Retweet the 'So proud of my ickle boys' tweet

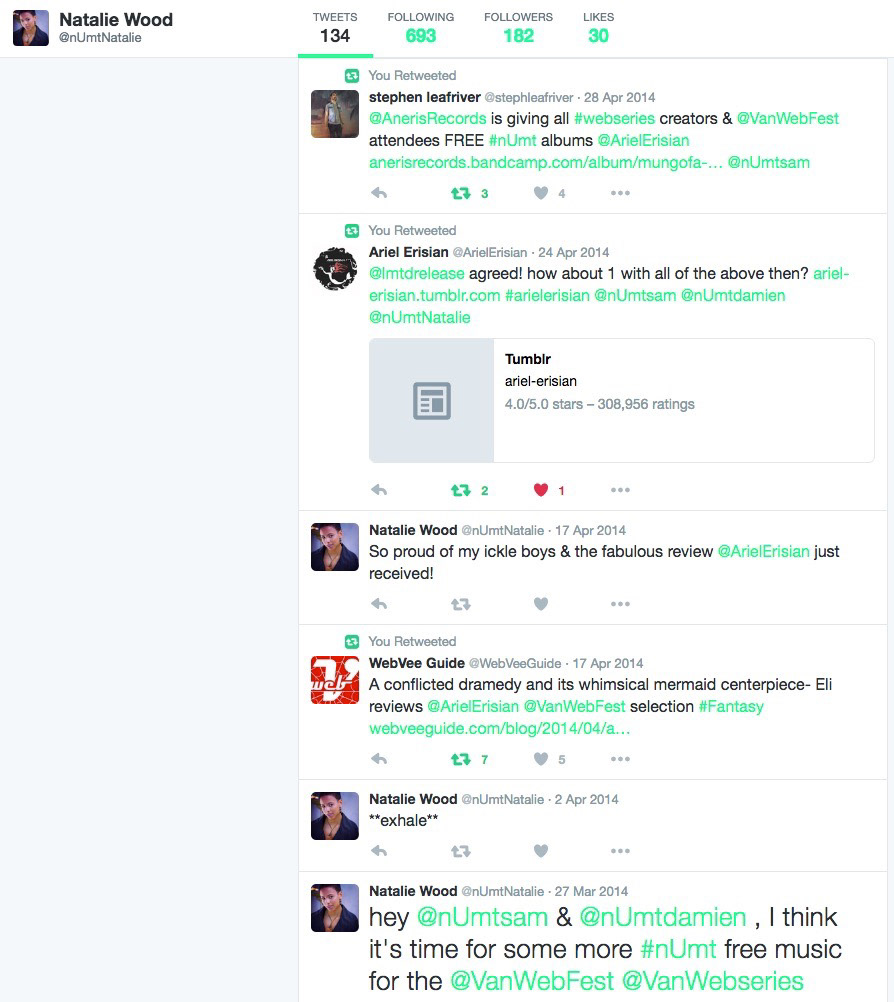pyautogui.click(x=461, y=604)
